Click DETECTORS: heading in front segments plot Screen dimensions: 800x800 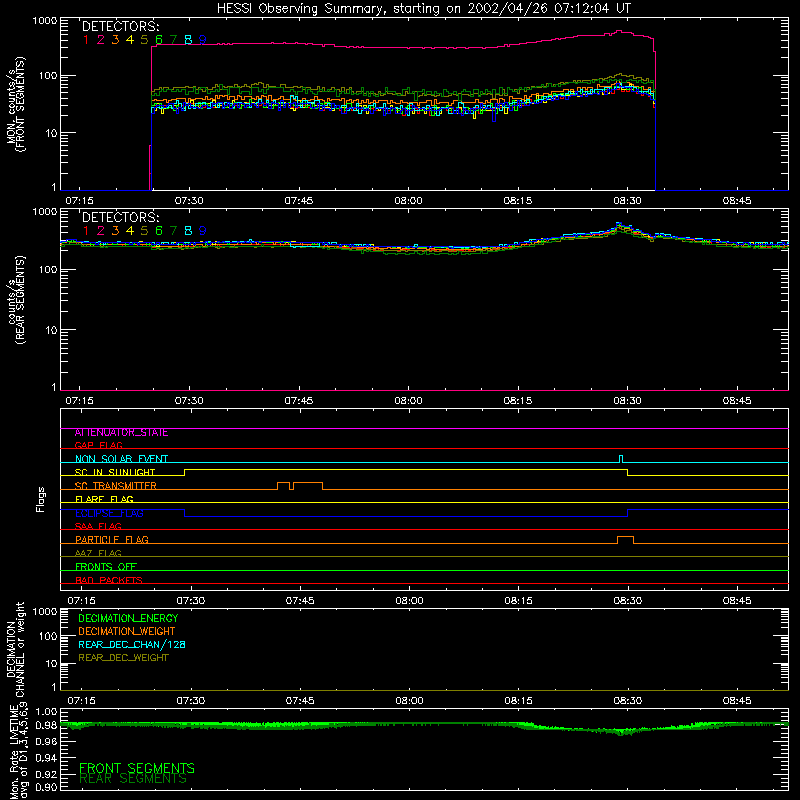tap(121, 27)
